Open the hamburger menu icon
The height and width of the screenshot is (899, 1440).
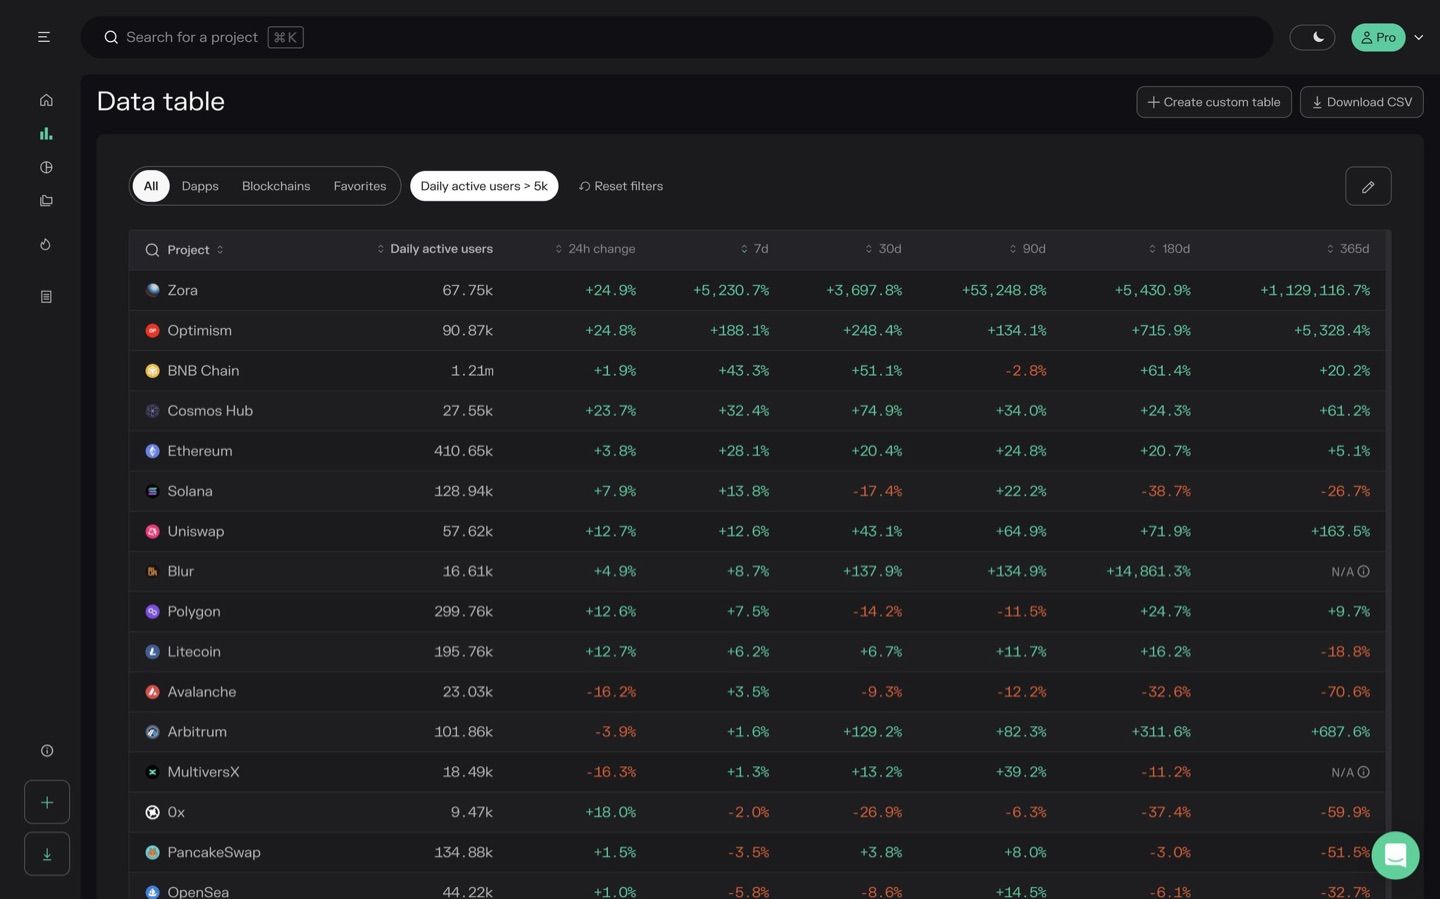44,37
